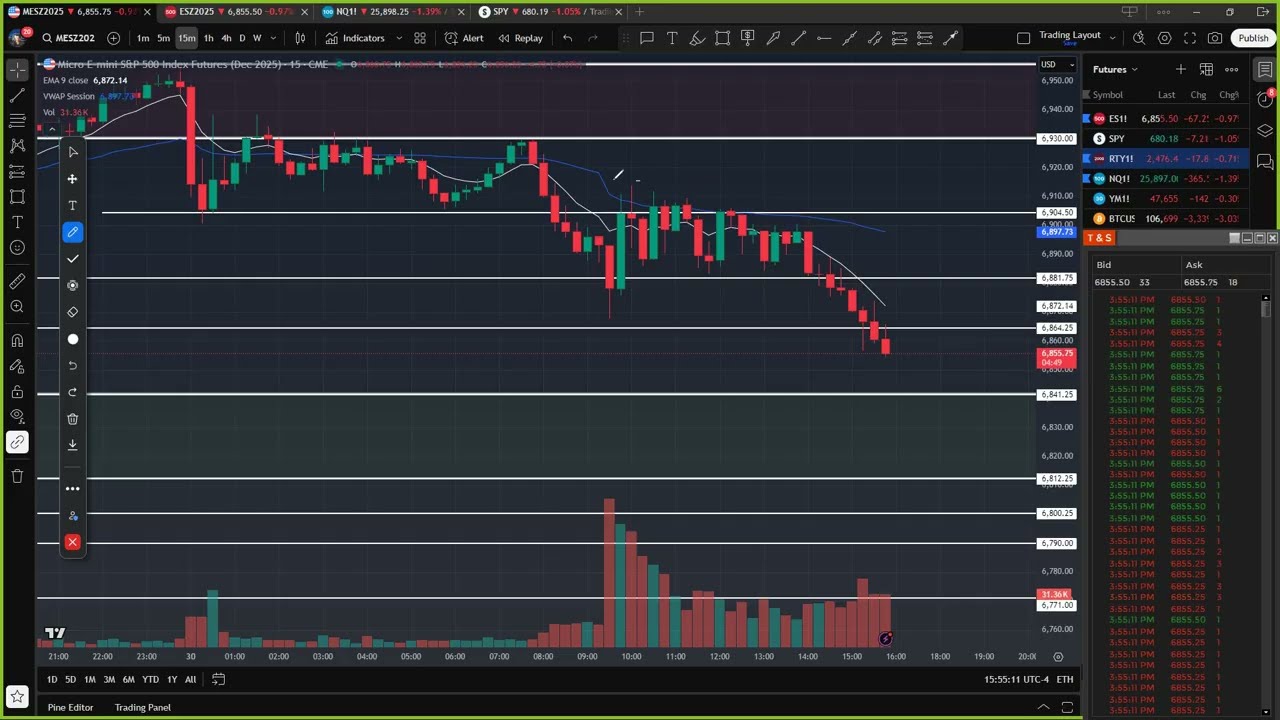Close the floating toolbar with red X
Viewport: 1280px width, 720px height.
(72, 542)
